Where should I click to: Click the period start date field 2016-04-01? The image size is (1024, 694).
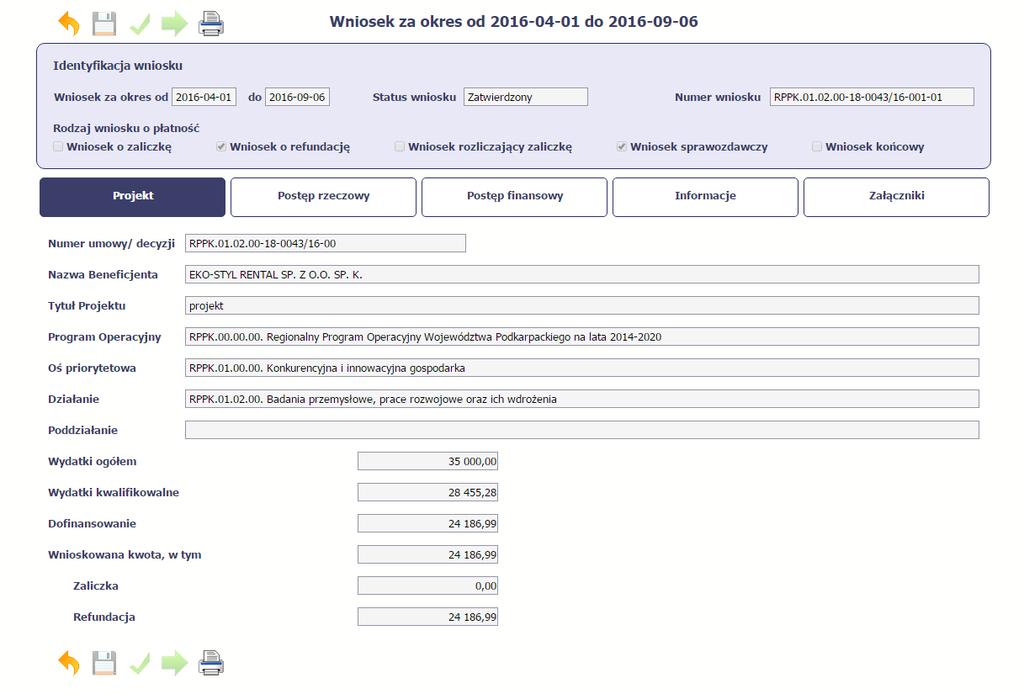coord(204,97)
